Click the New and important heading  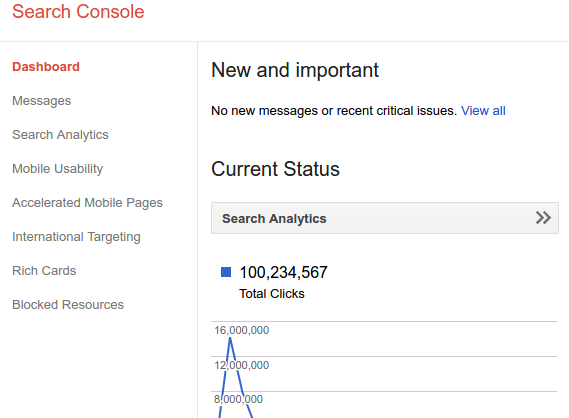coord(295,70)
